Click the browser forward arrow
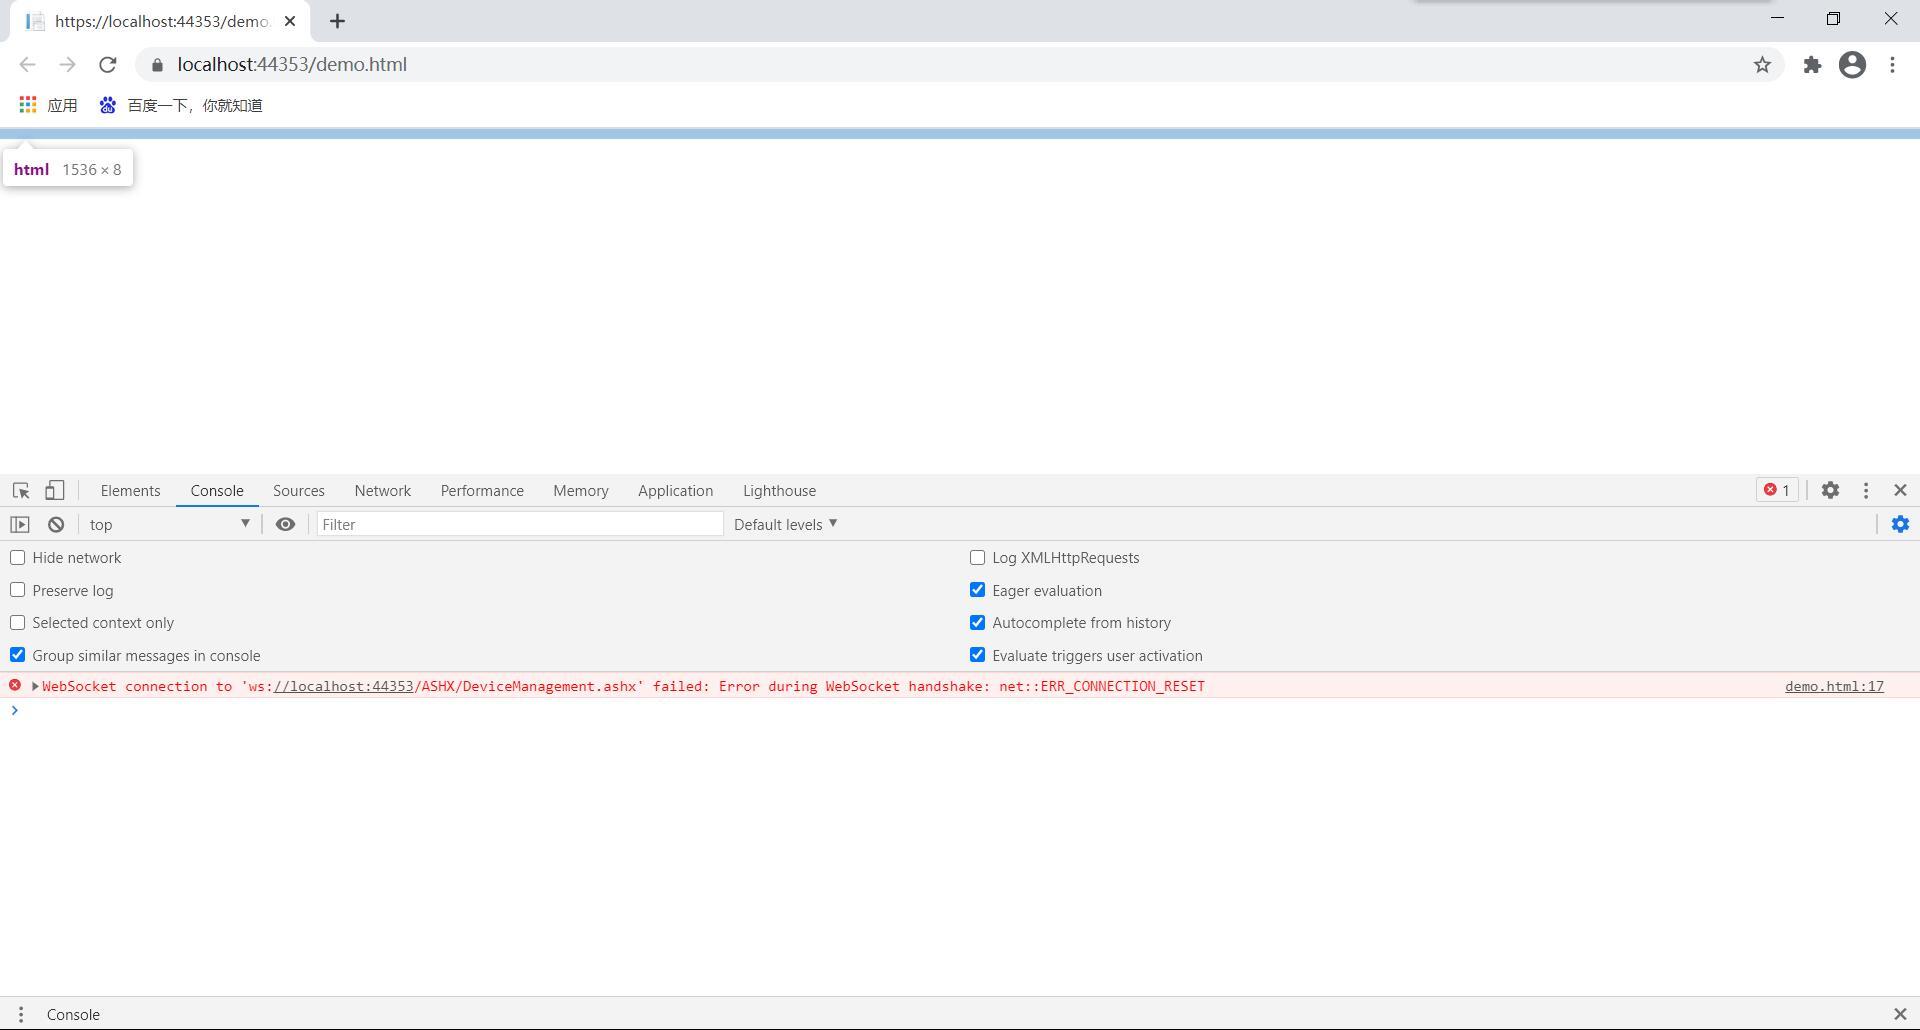The image size is (1920, 1030). (67, 65)
